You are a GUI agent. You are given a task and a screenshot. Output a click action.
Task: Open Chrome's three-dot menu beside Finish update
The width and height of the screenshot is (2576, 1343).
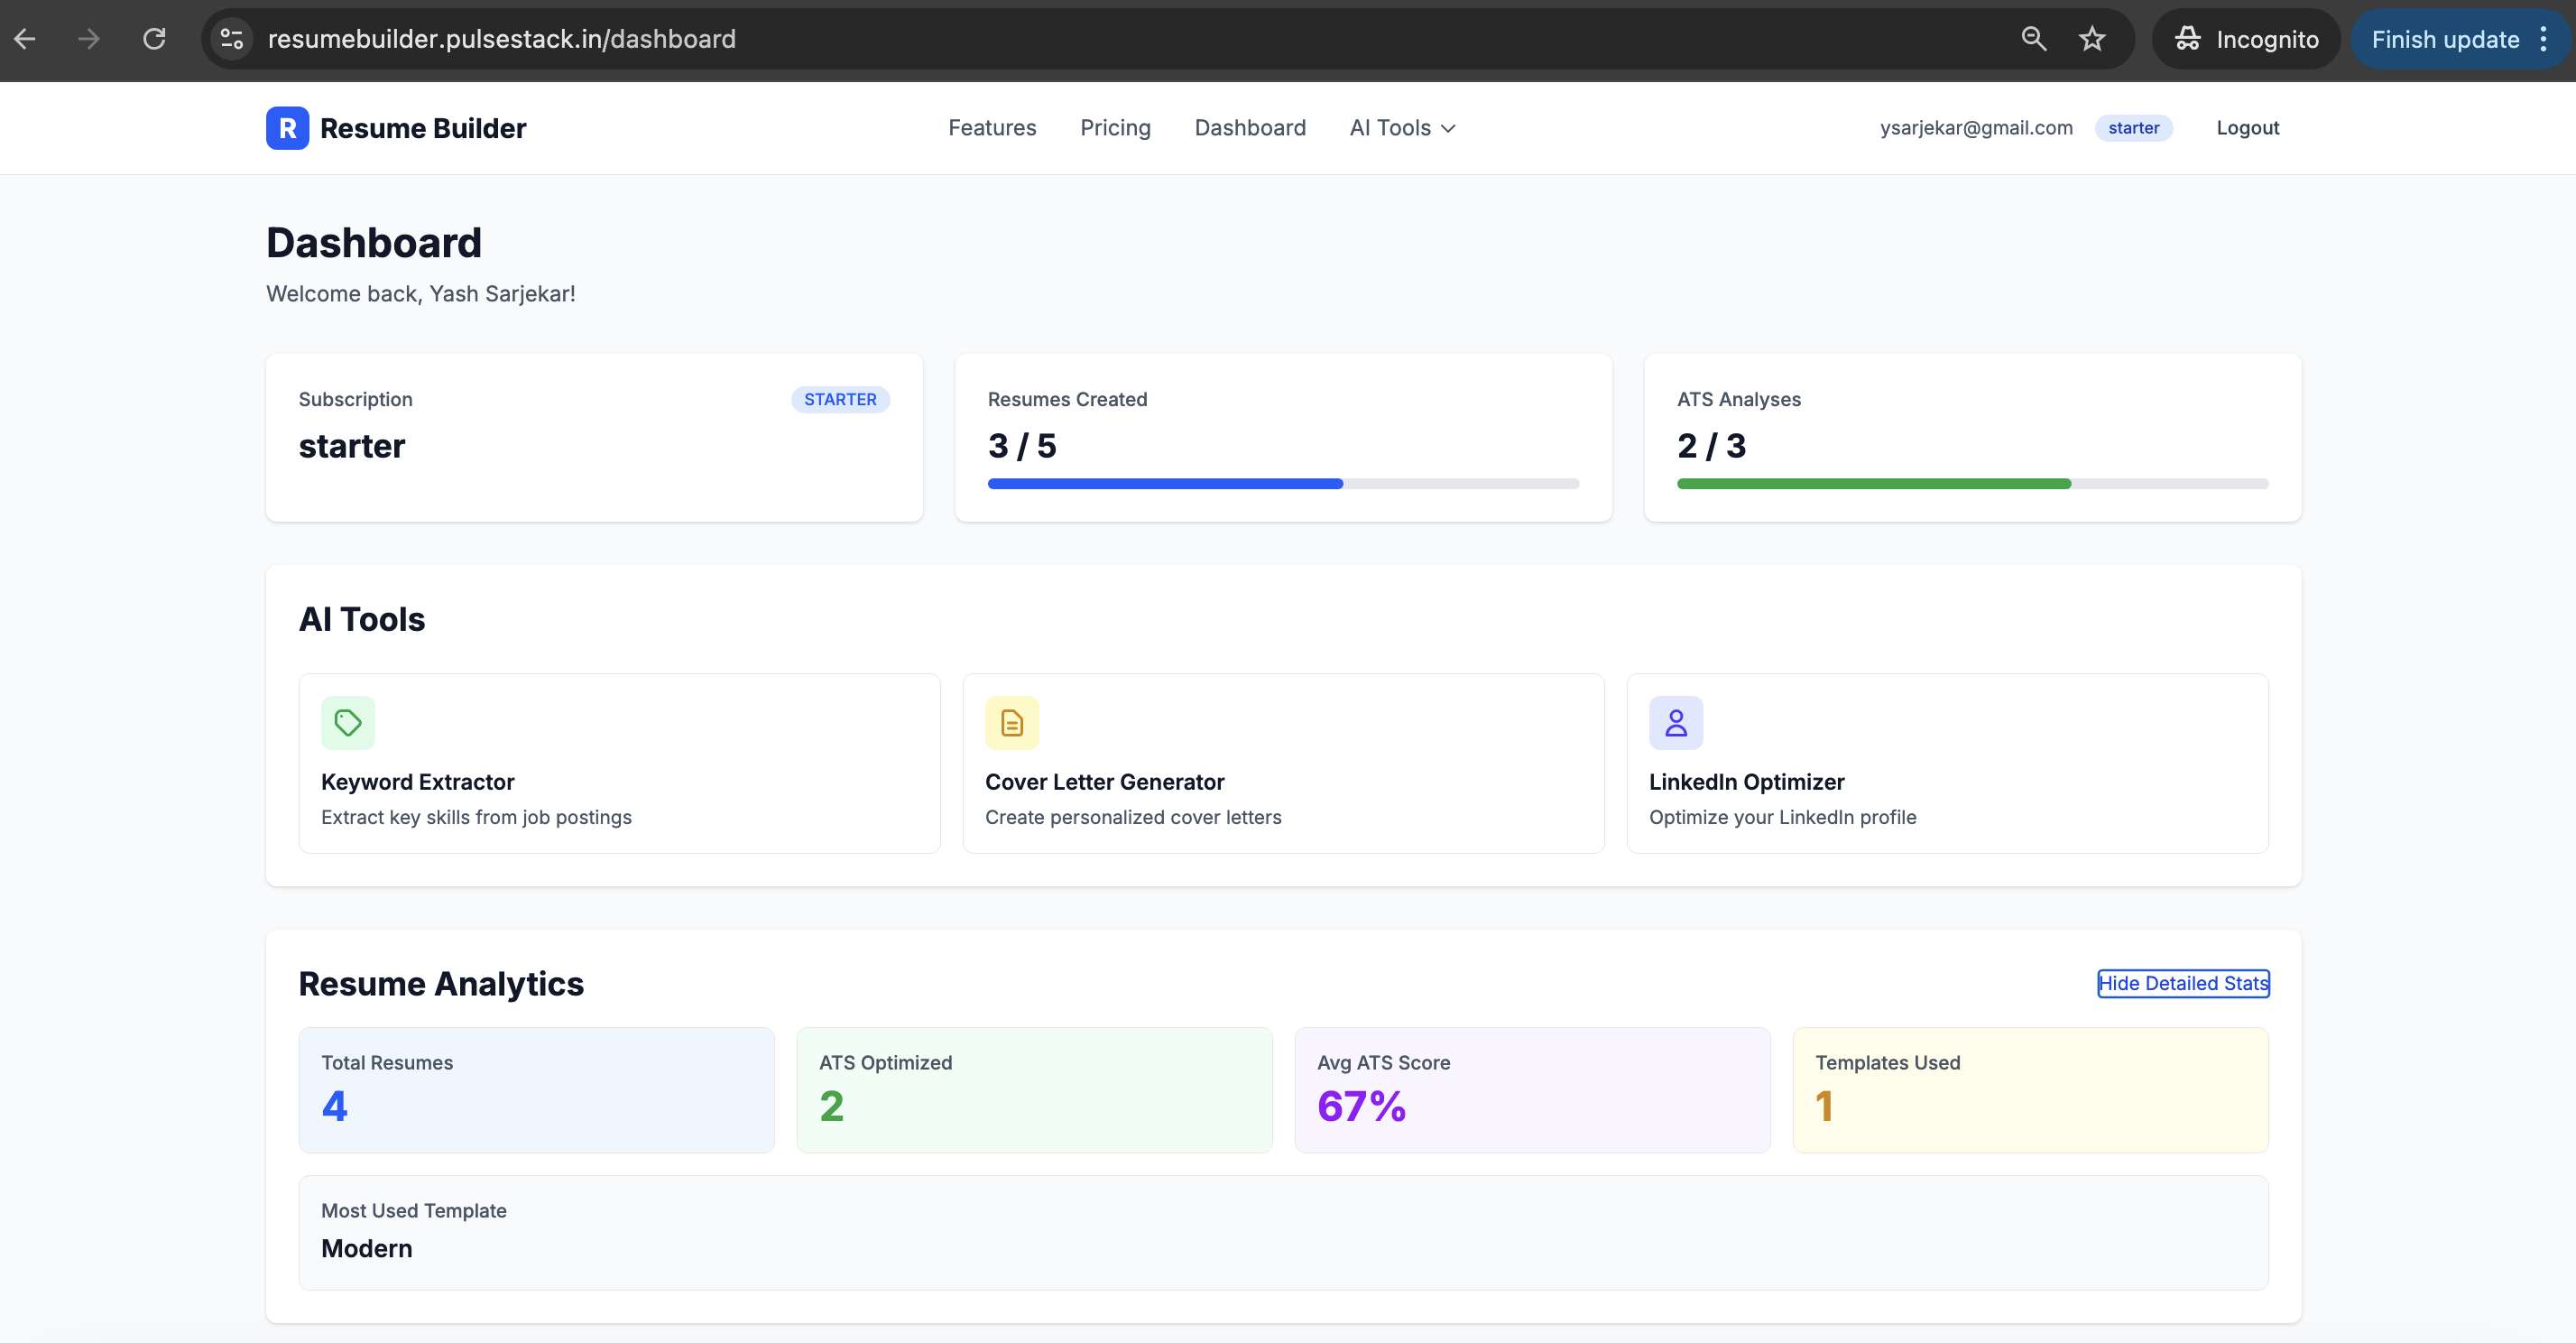coord(2543,39)
